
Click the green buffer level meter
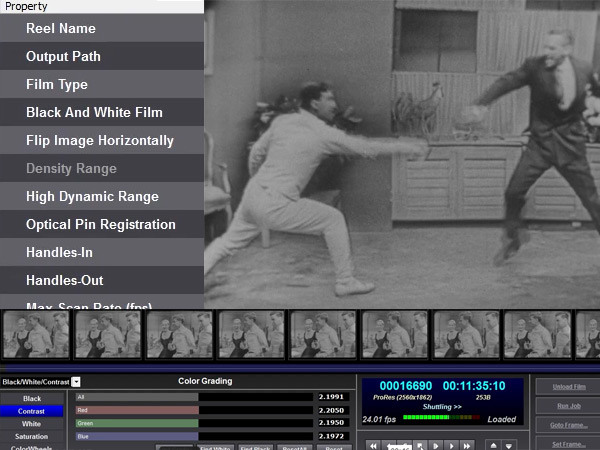pos(441,417)
